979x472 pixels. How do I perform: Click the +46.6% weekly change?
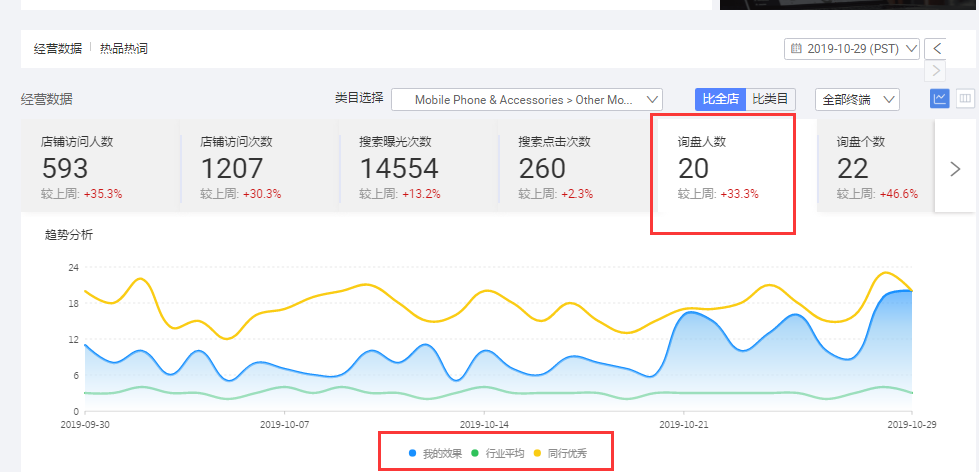[899, 194]
